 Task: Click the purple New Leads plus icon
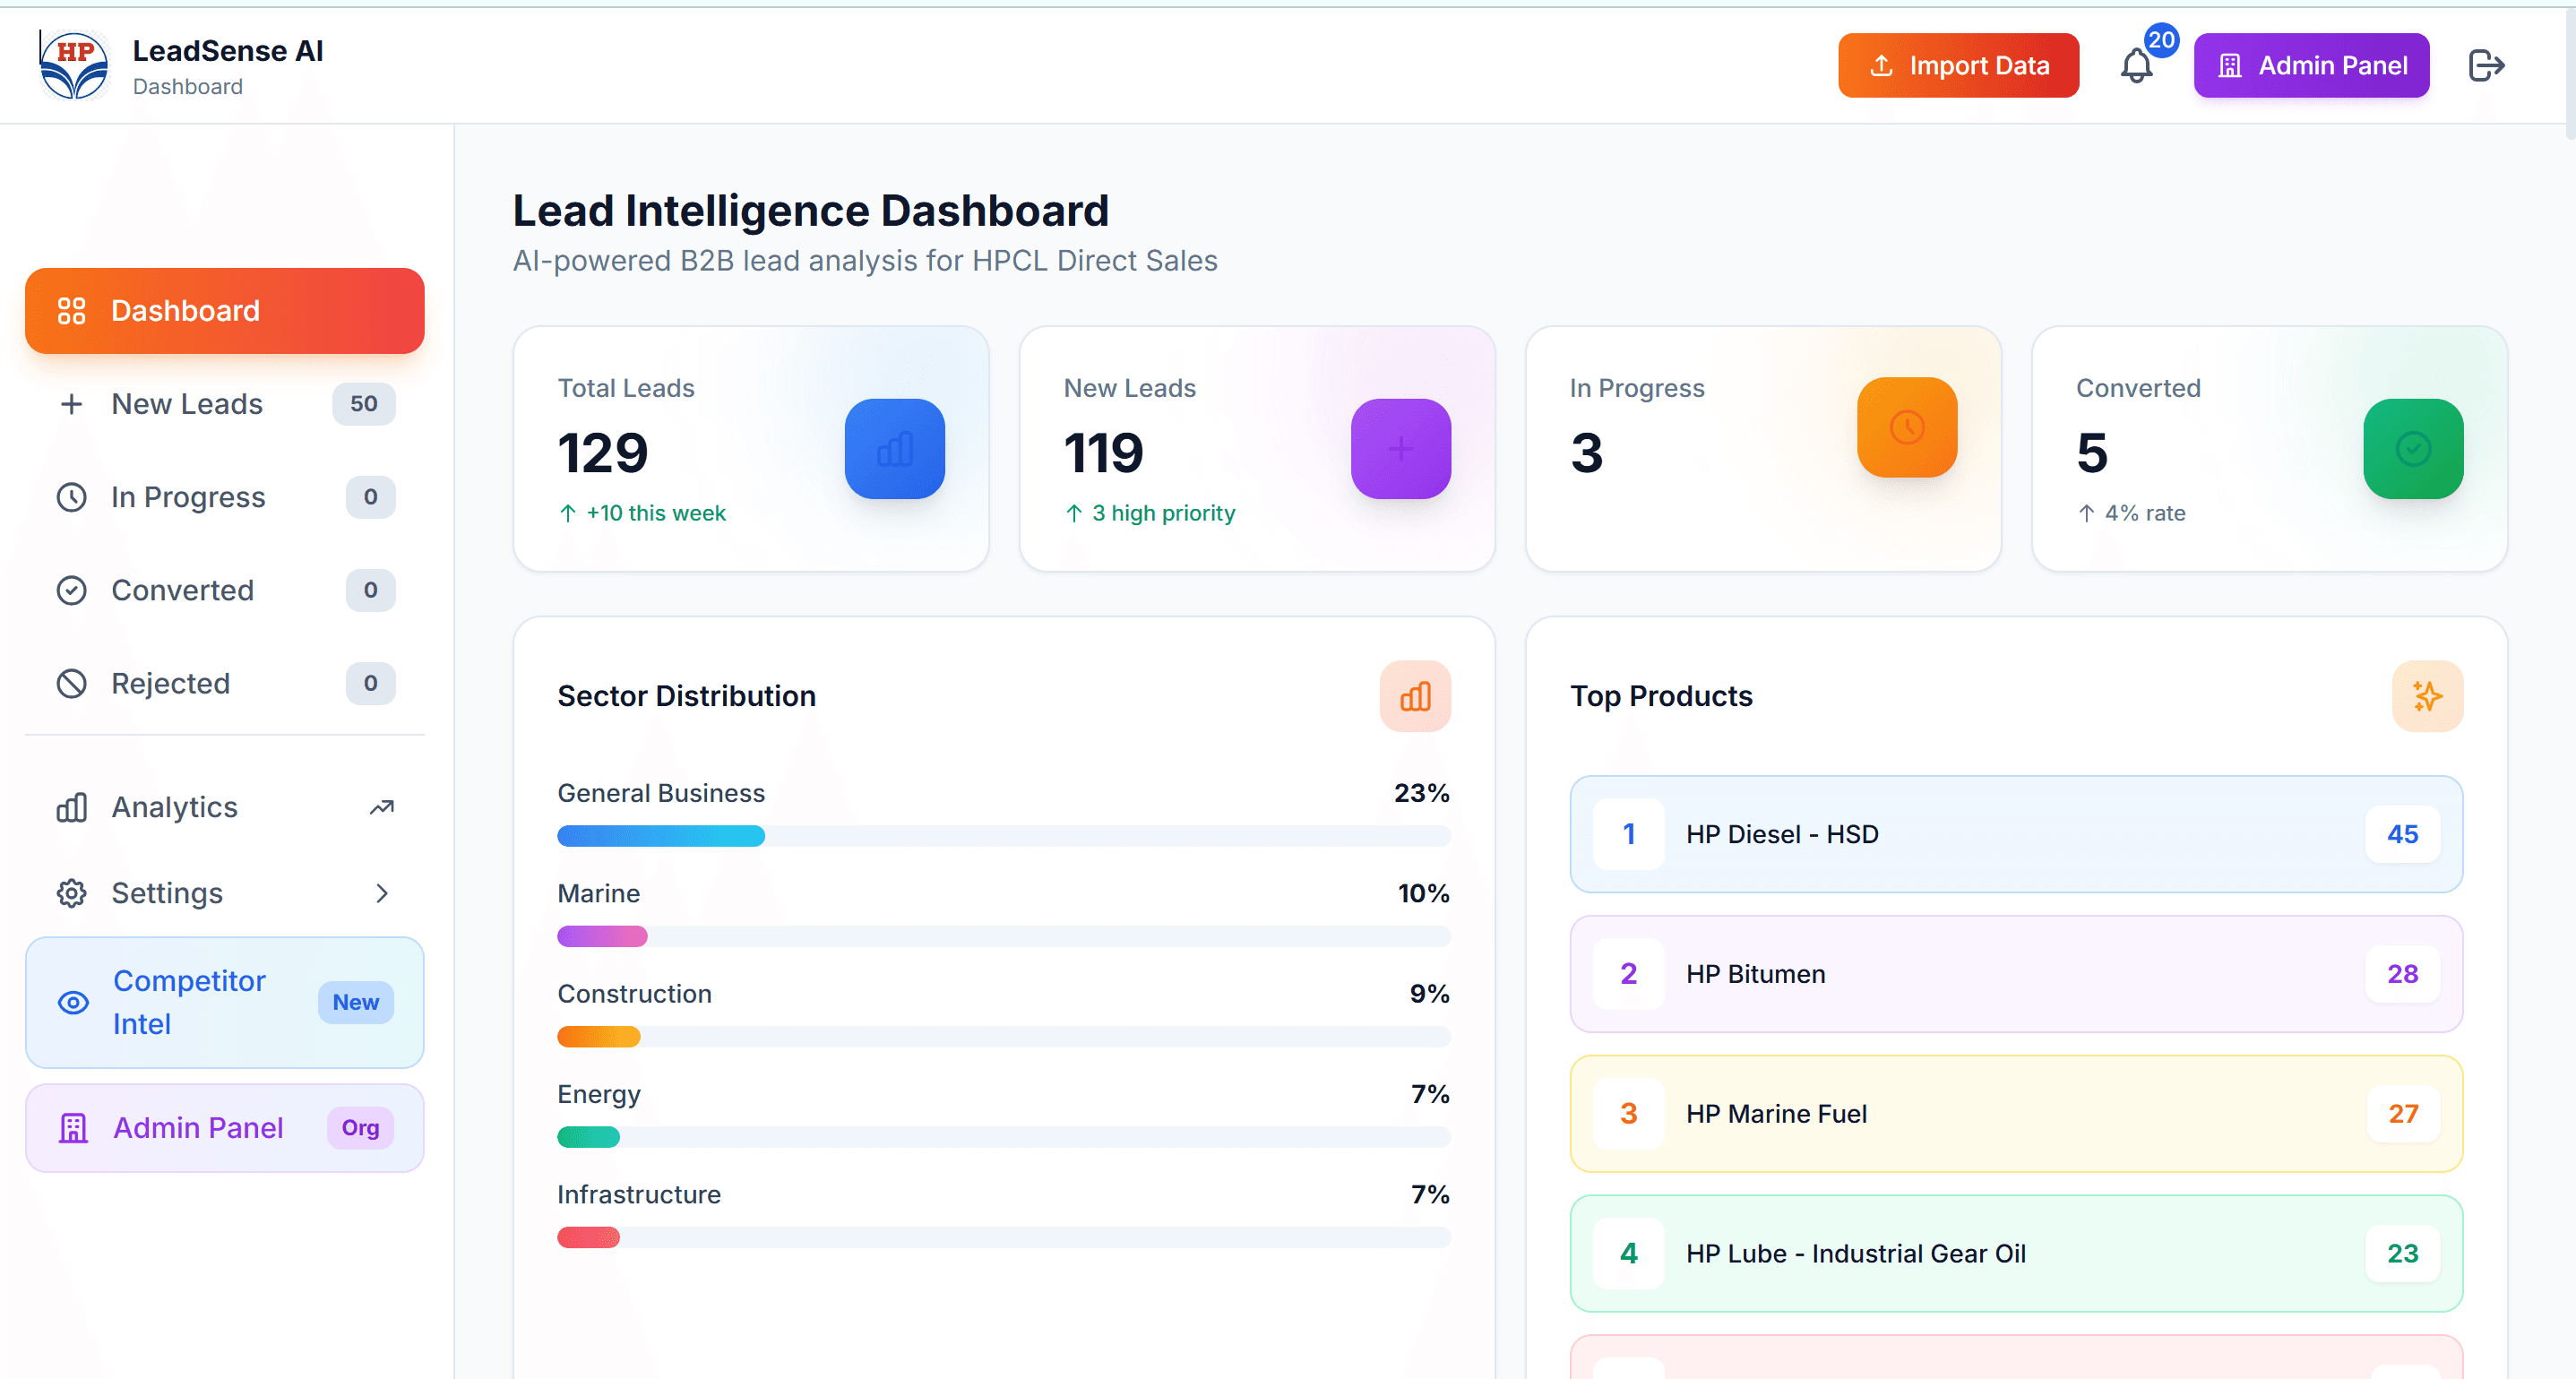coord(1400,449)
